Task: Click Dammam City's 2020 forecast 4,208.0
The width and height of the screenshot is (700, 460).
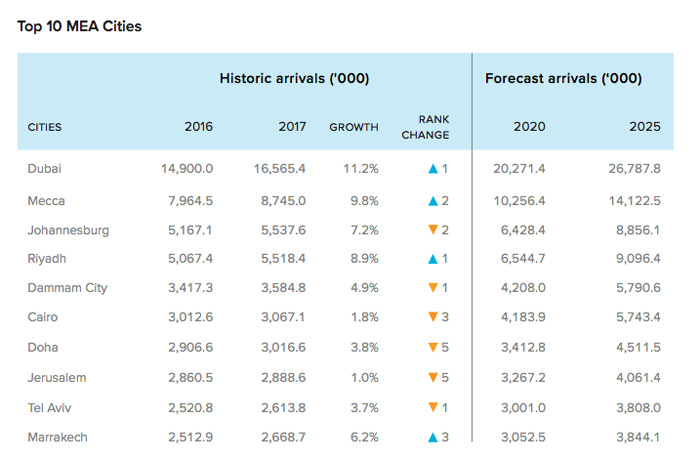Action: (523, 288)
